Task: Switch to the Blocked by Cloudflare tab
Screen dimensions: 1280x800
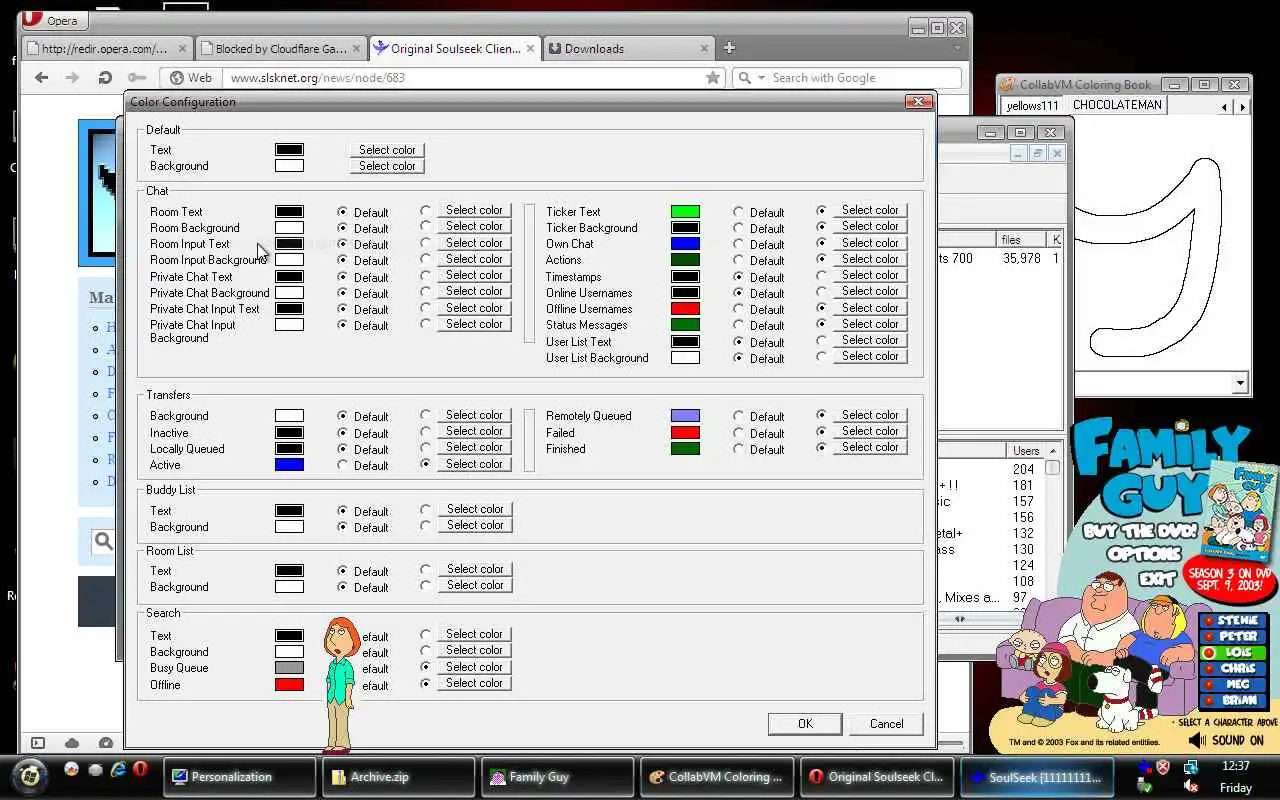Action: pyautogui.click(x=280, y=48)
